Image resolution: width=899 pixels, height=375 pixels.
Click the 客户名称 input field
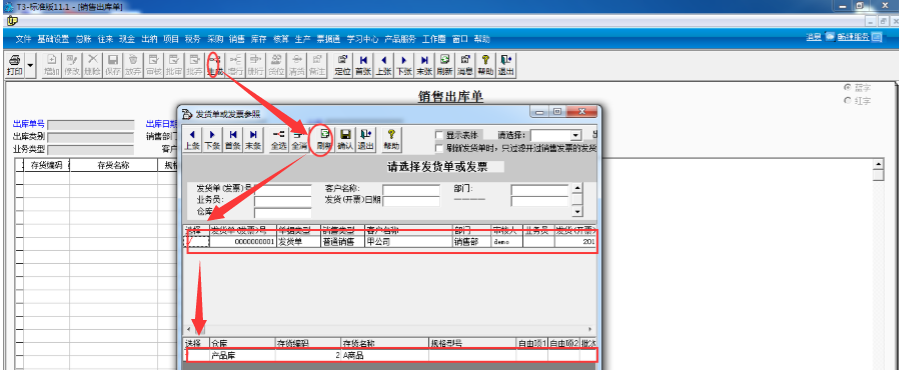click(x=411, y=190)
